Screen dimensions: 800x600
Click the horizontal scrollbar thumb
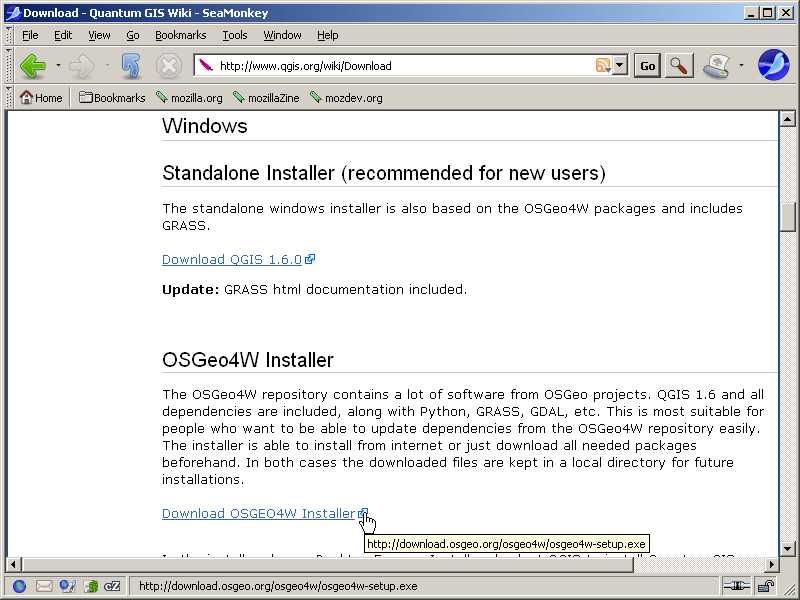(x=328, y=564)
